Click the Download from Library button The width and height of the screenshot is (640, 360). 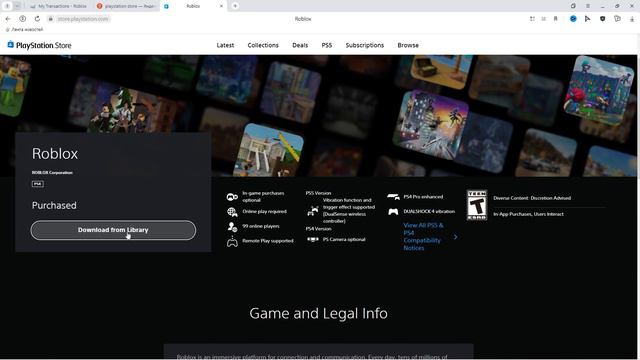coord(113,230)
